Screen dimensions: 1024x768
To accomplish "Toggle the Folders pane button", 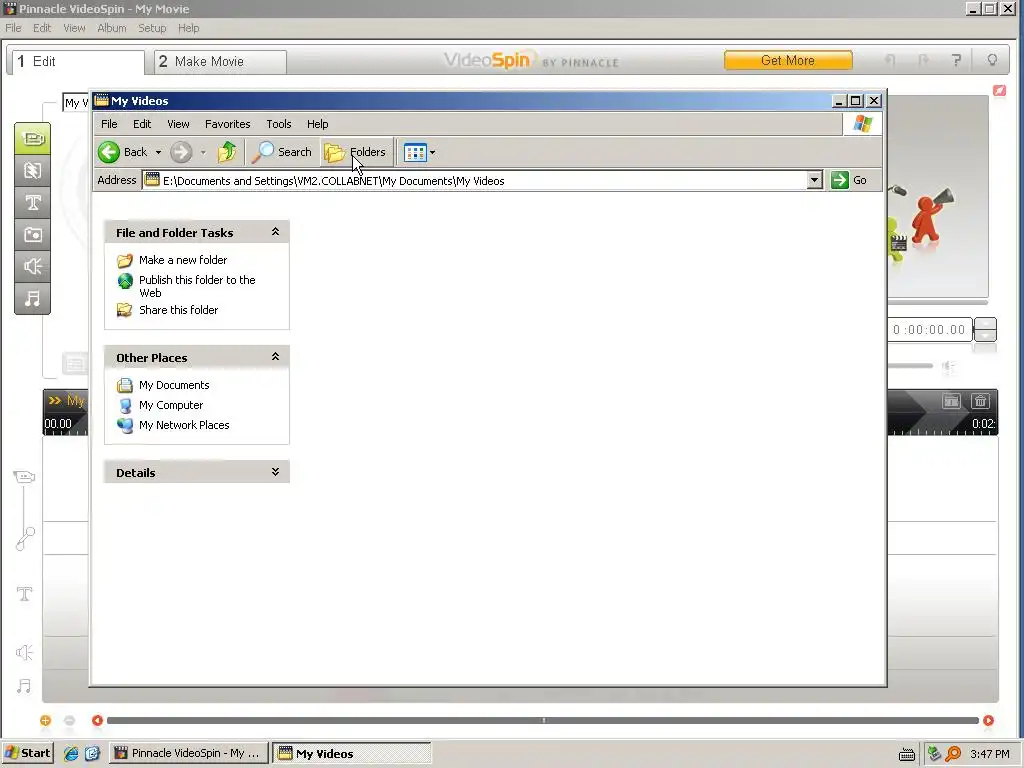I will (356, 152).
